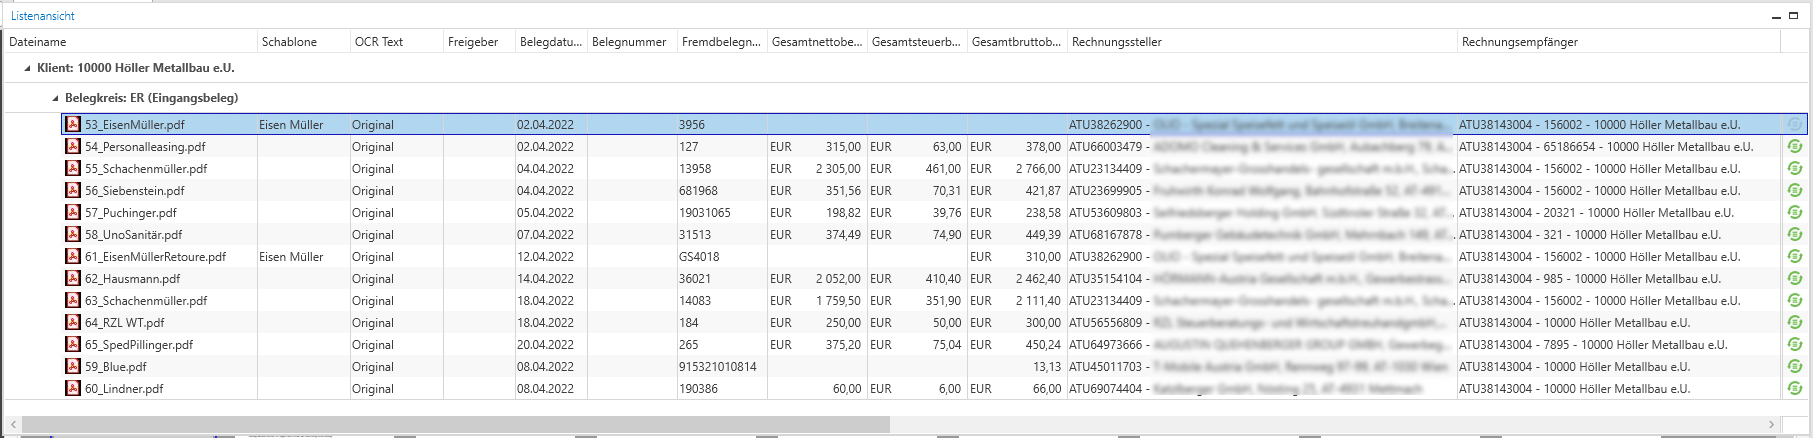
Task: Click the Listenansicht panel title
Action: [x=43, y=16]
